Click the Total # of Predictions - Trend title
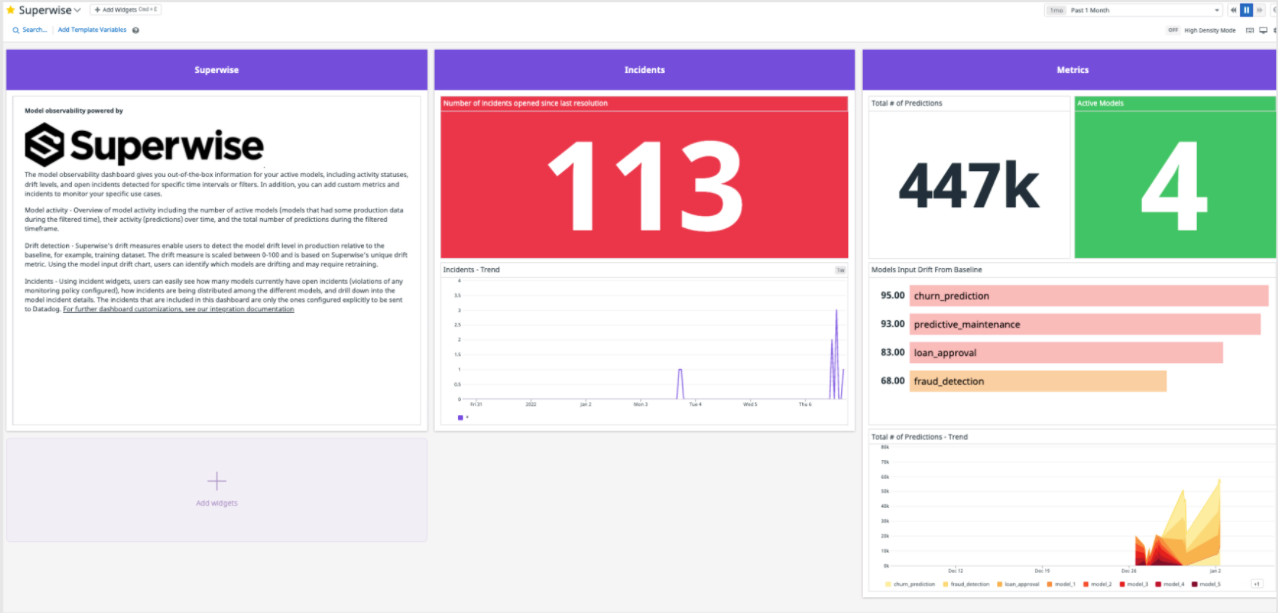1278x613 pixels. click(920, 437)
